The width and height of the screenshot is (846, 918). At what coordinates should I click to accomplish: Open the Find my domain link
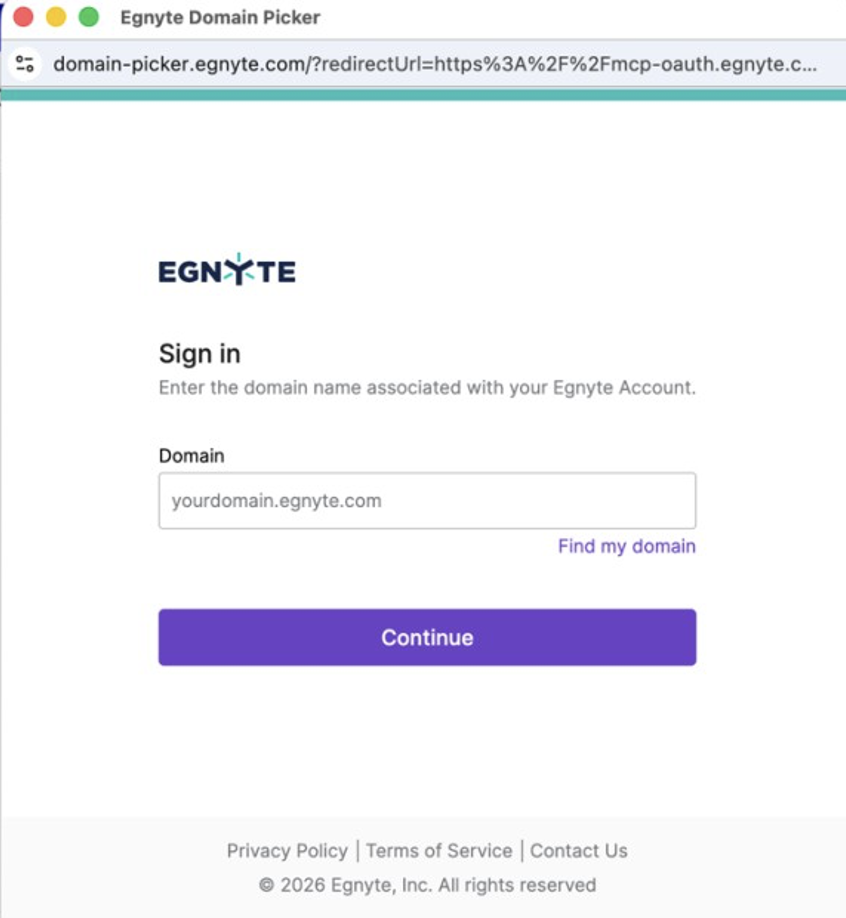(x=626, y=546)
